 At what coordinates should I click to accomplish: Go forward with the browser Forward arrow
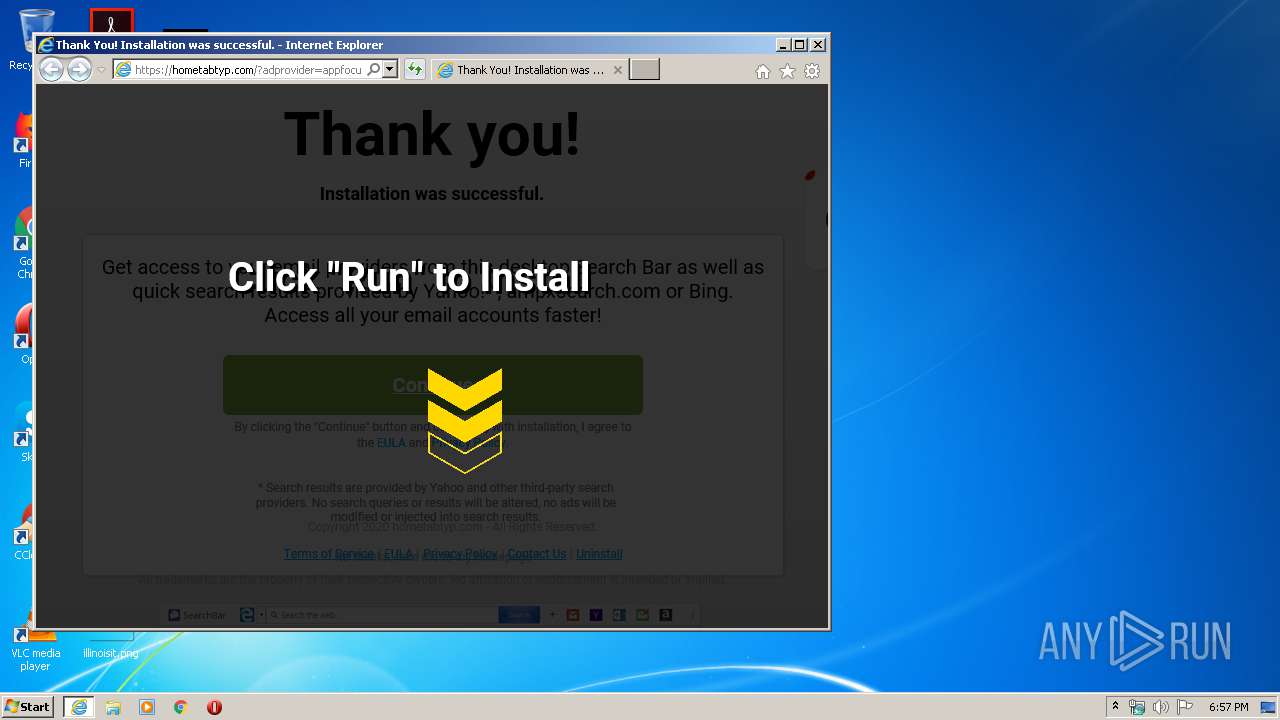click(x=79, y=69)
